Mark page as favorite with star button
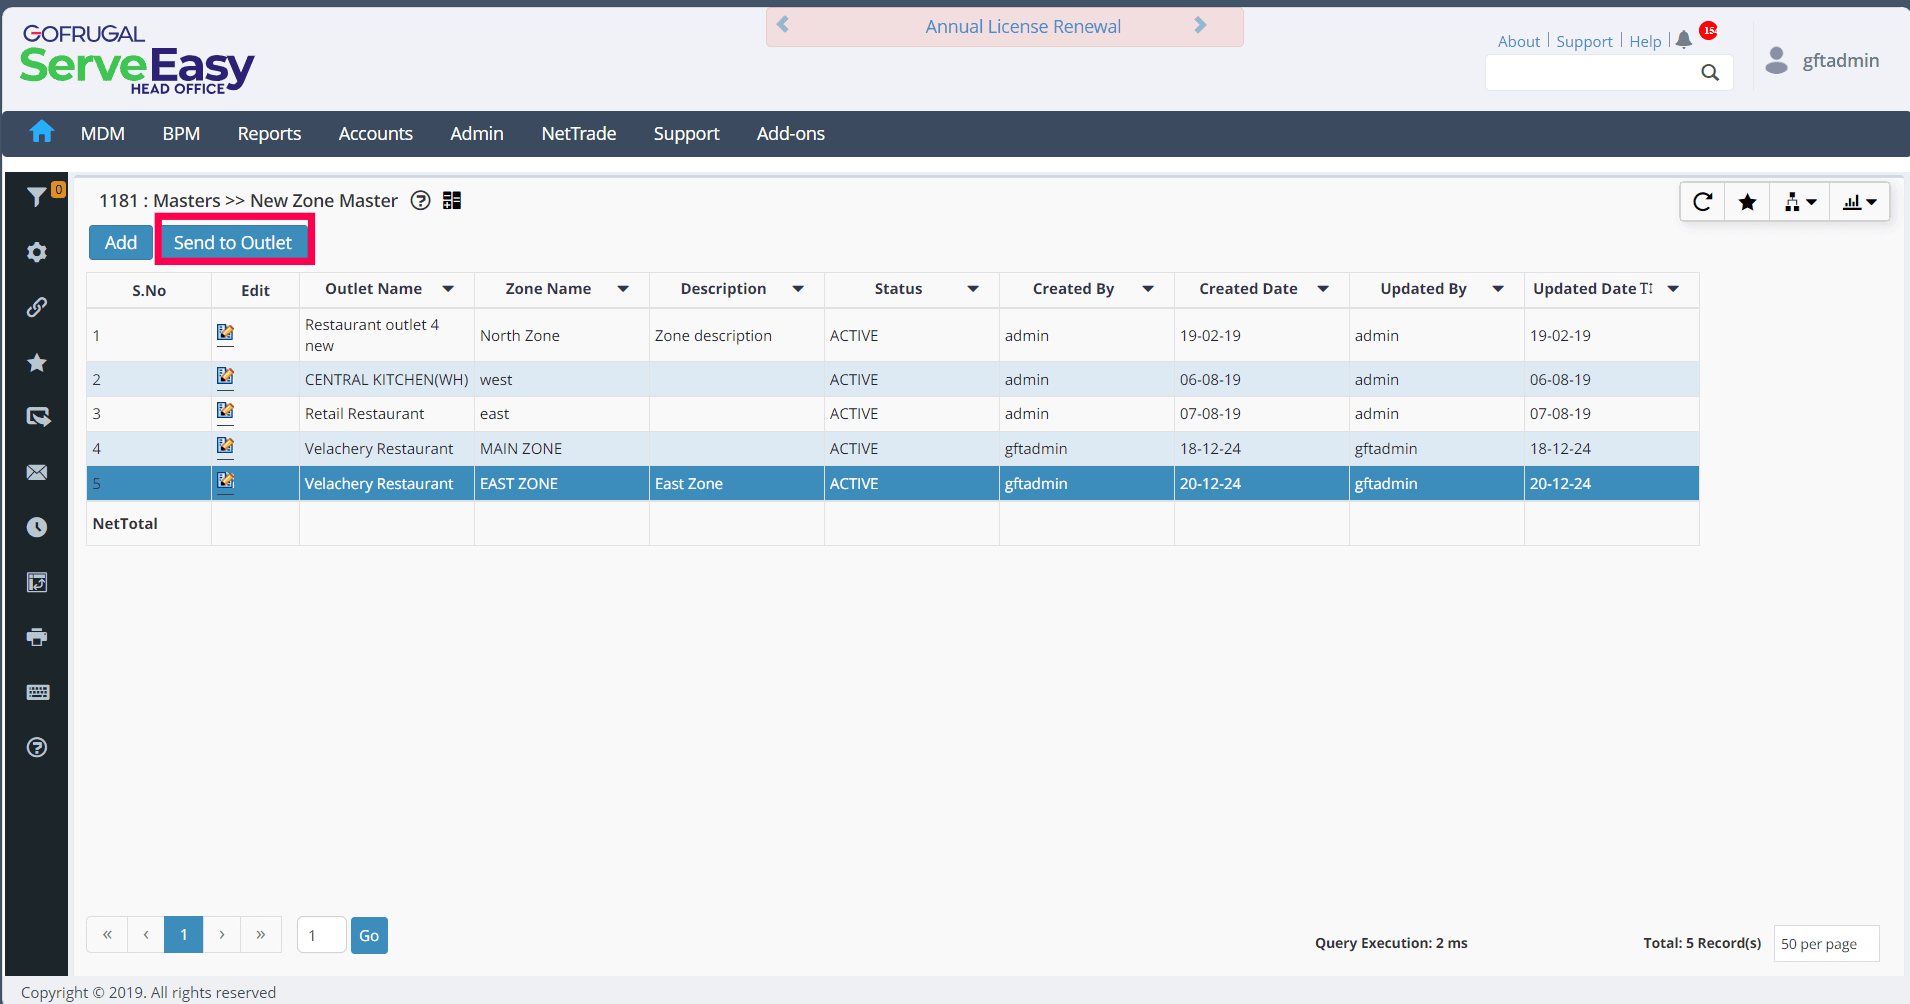1910x1004 pixels. coord(1747,202)
